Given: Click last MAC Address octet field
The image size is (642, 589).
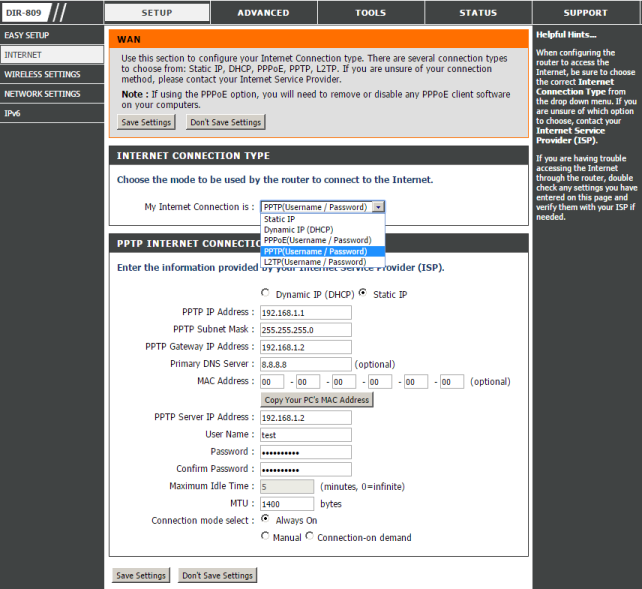Looking at the screenshot, I should 452,382.
